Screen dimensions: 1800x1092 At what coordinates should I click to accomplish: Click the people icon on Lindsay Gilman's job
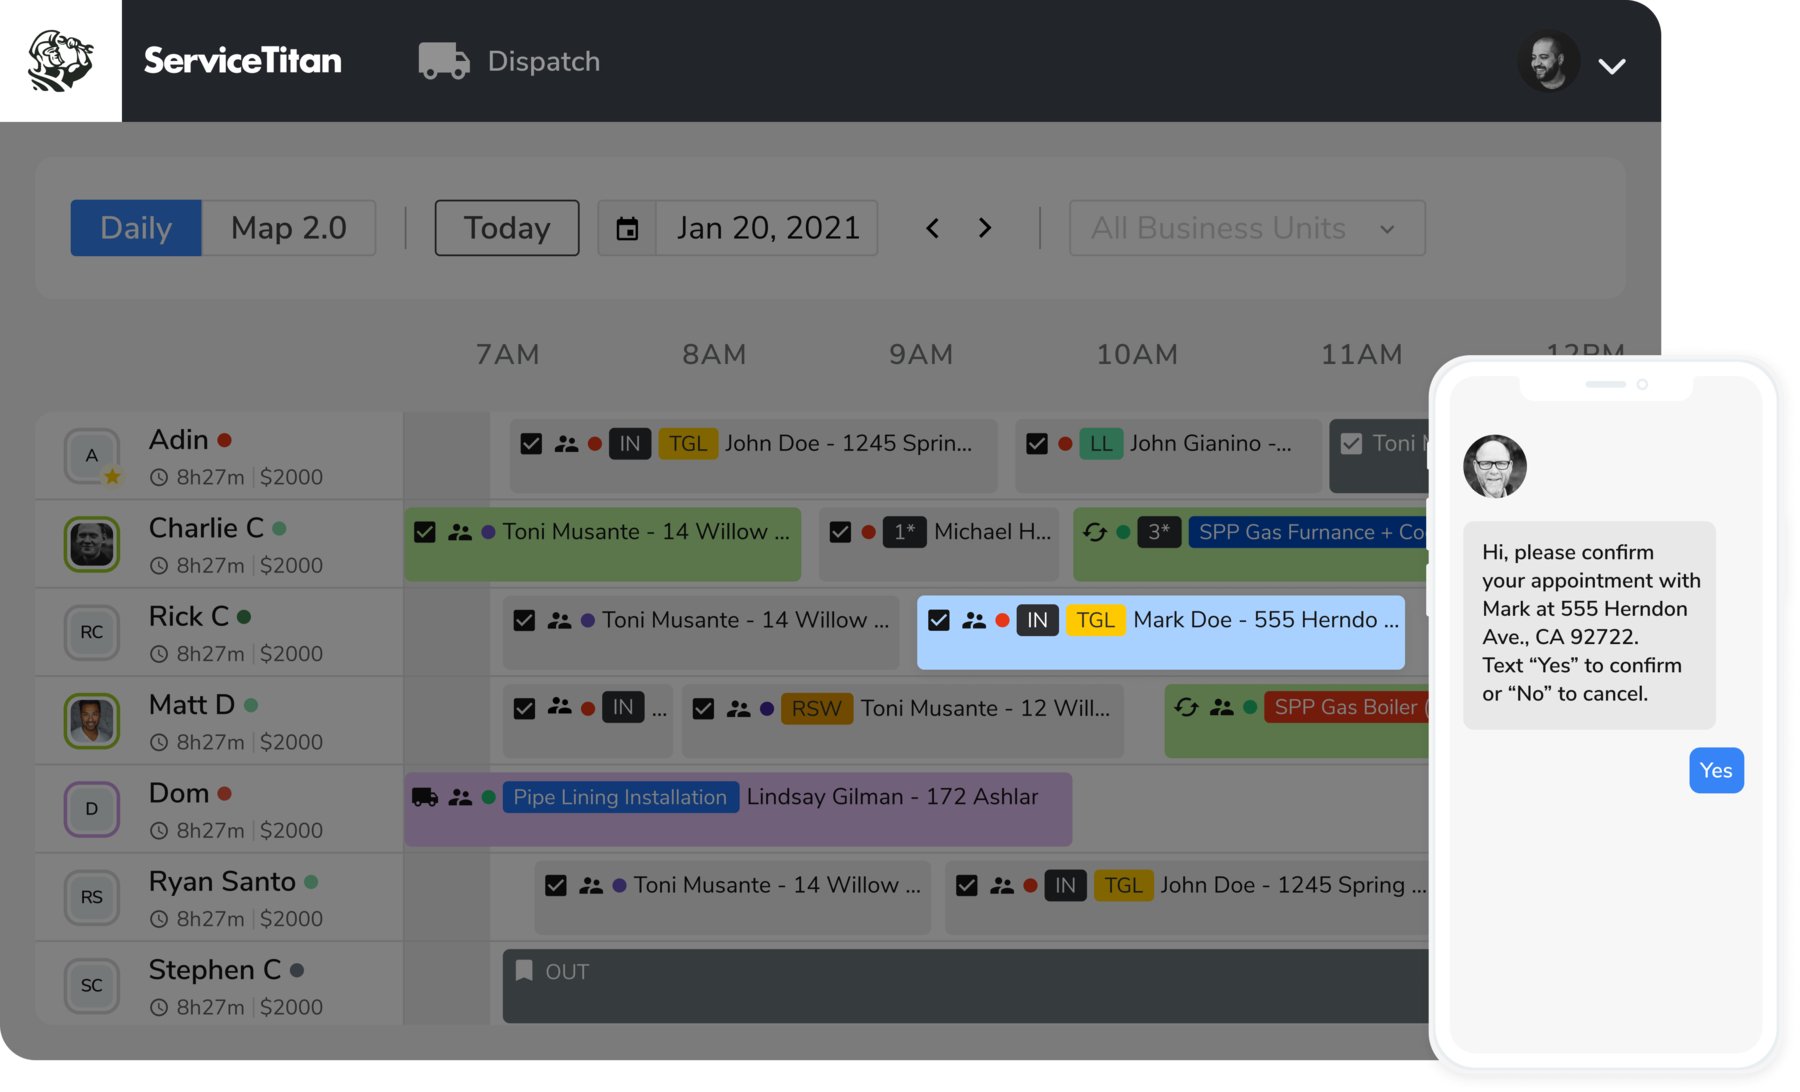(x=461, y=797)
